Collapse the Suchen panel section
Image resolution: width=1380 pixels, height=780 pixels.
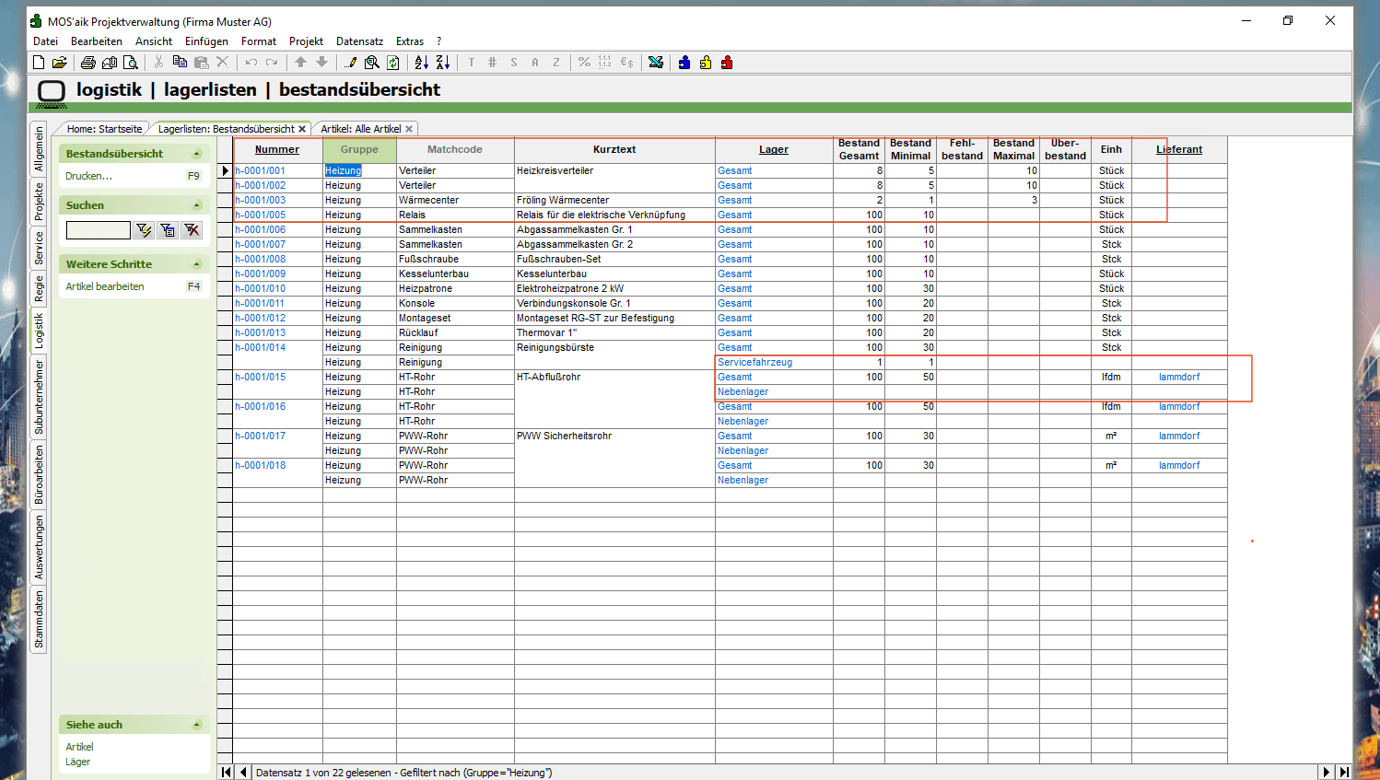coord(197,206)
